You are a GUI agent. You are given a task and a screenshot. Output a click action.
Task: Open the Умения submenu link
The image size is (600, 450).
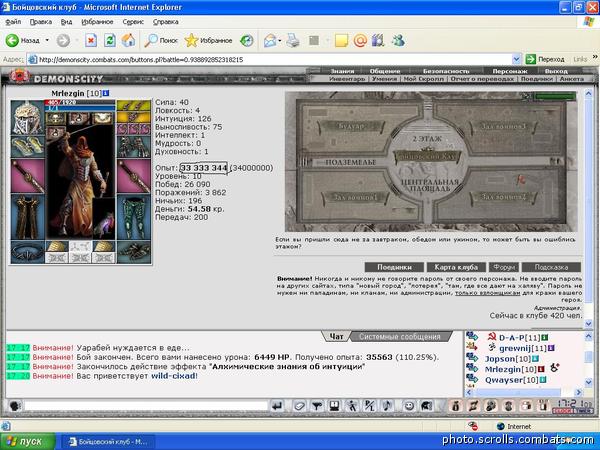pos(384,79)
